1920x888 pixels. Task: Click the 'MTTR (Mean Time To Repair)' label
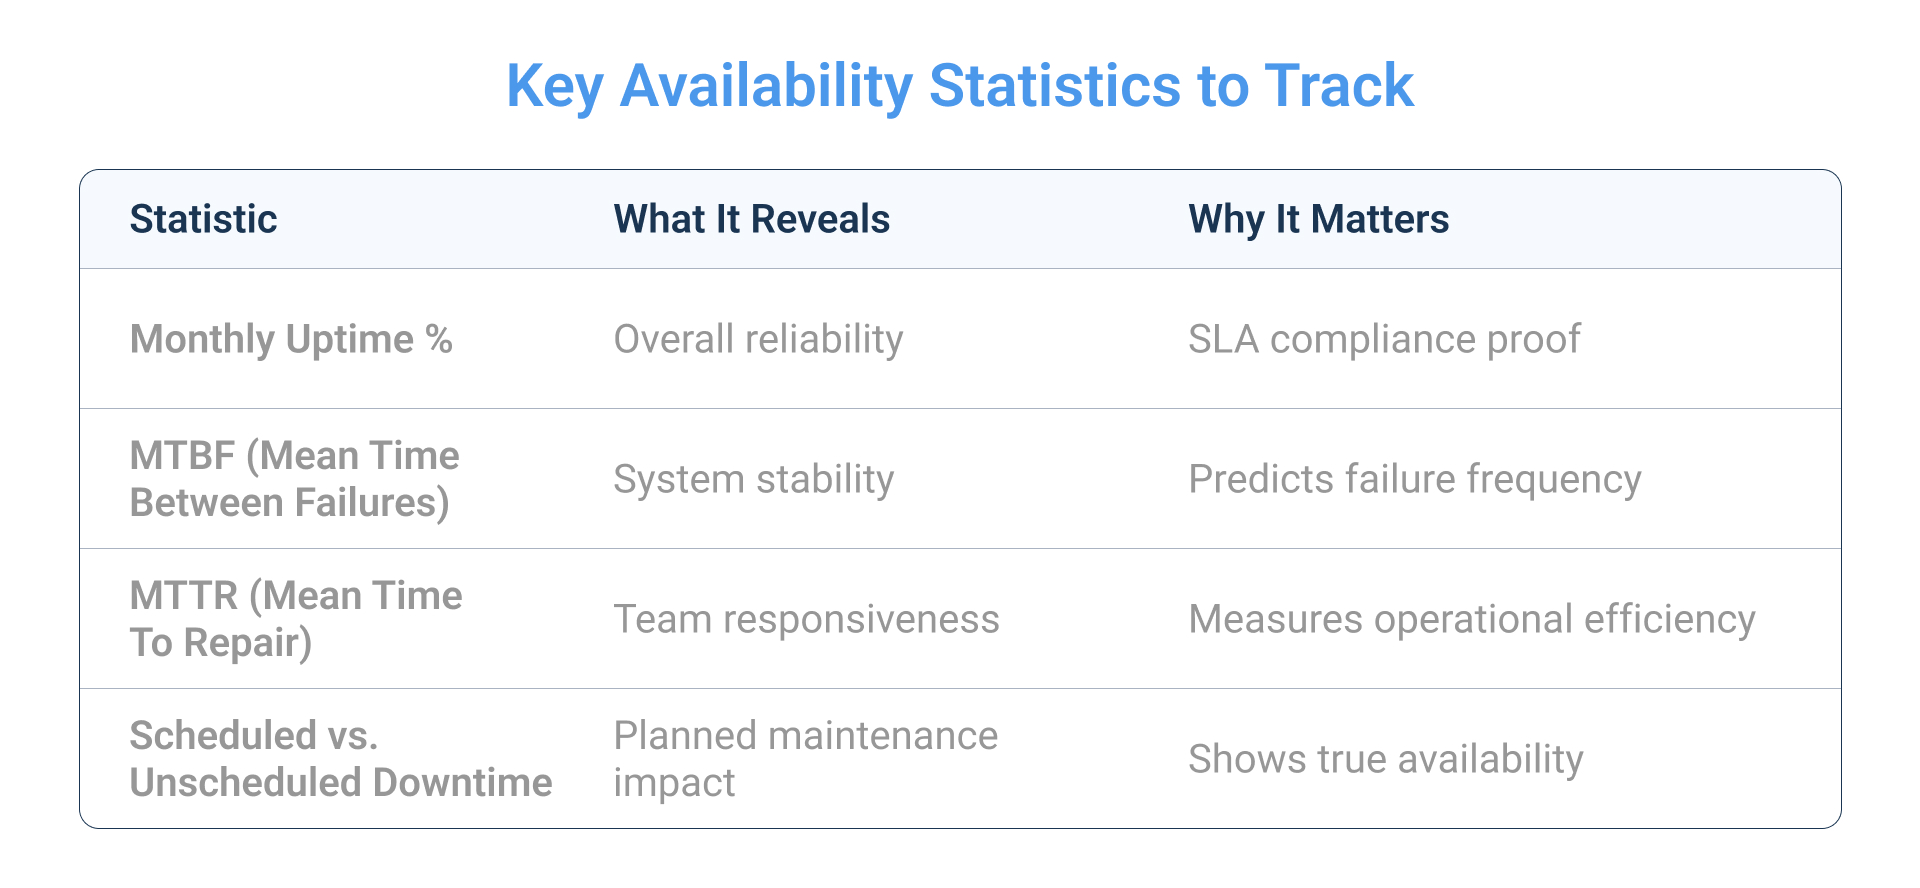point(295,619)
